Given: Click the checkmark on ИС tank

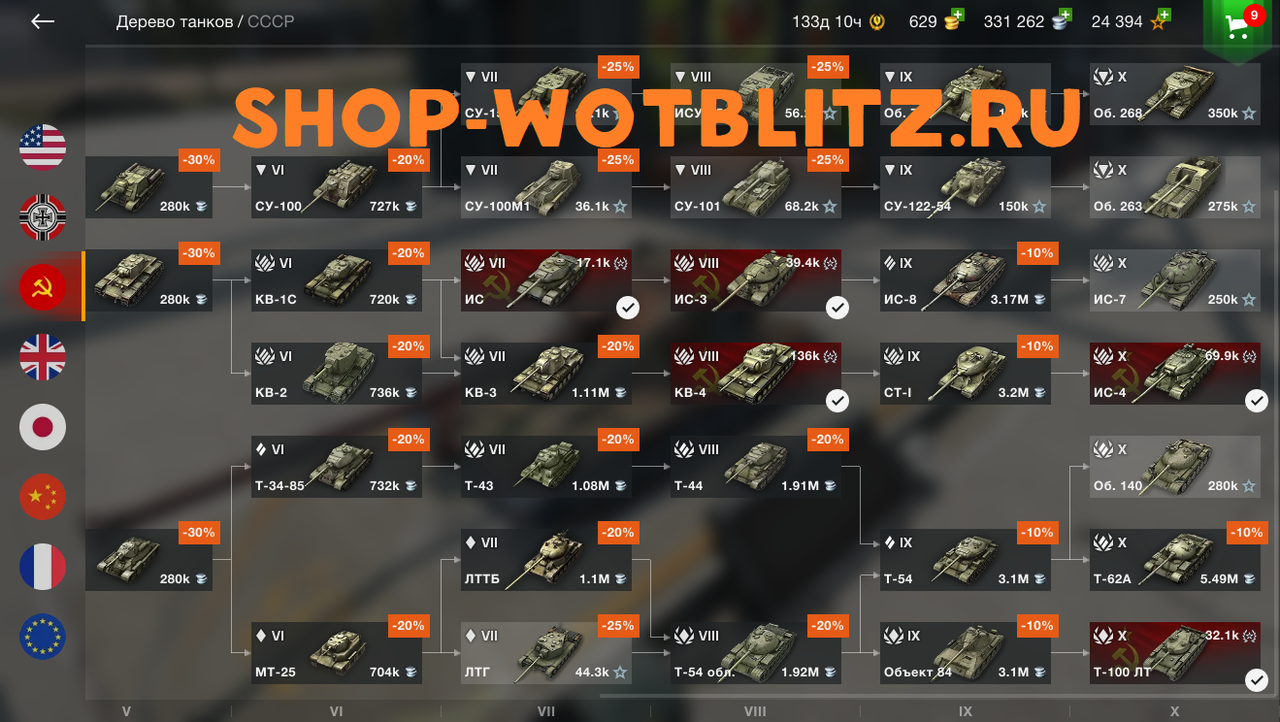Looking at the screenshot, I should coord(627,308).
